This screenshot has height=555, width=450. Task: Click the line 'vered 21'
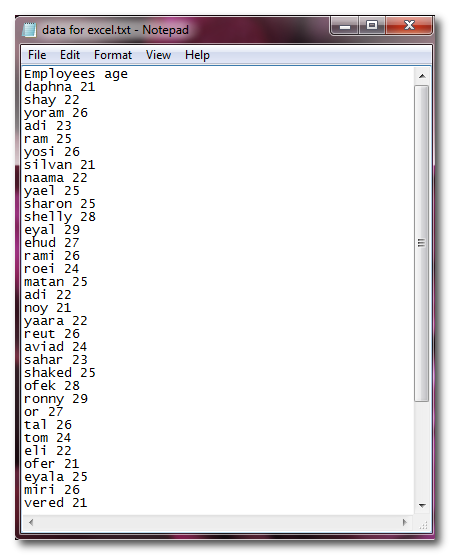tap(56, 503)
